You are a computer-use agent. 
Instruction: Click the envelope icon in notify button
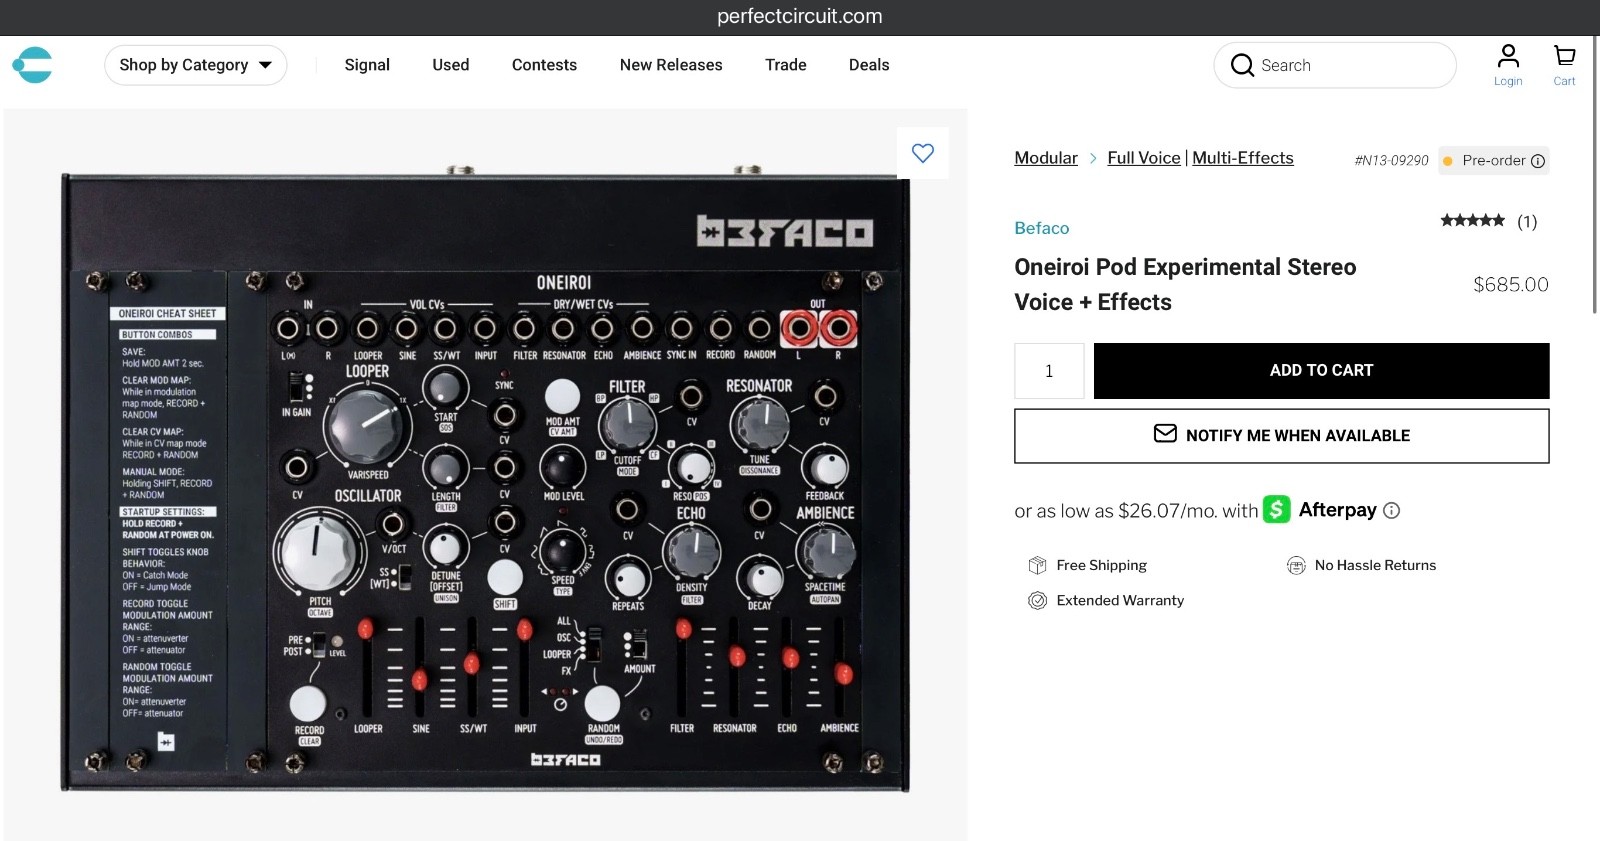pos(1165,434)
